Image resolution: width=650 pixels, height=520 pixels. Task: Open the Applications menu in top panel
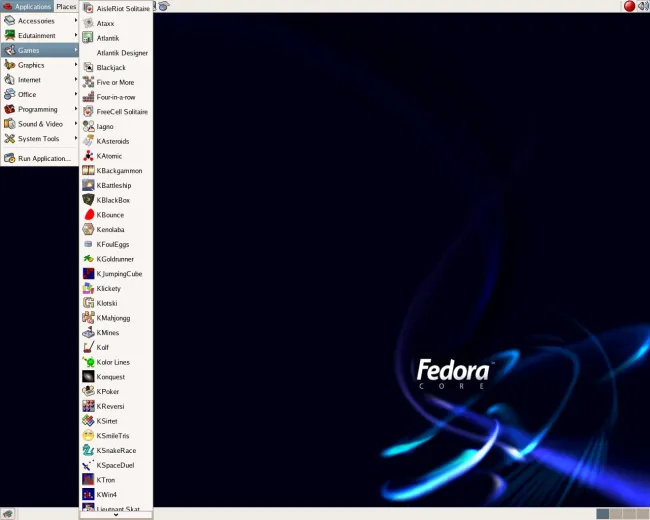pos(27,6)
